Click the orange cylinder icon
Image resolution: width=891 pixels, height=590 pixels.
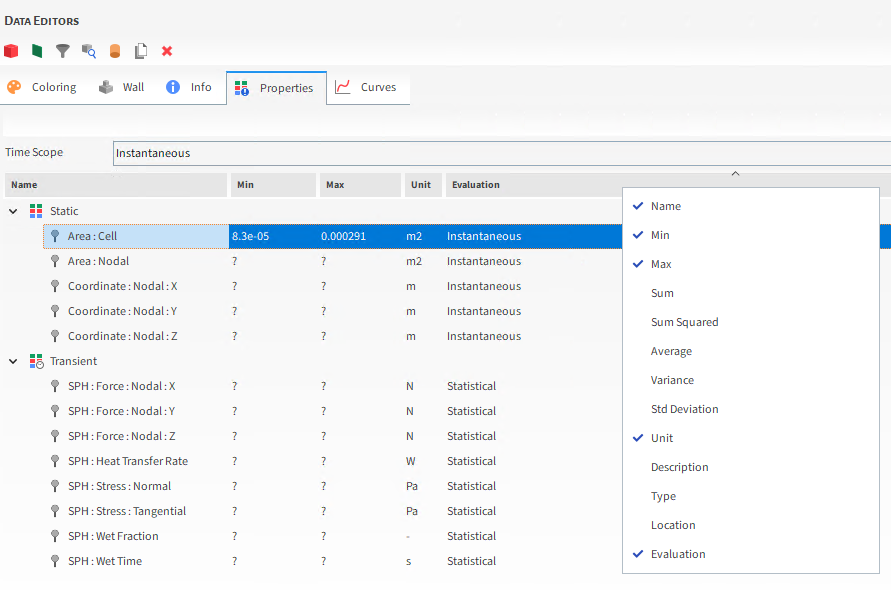[115, 51]
